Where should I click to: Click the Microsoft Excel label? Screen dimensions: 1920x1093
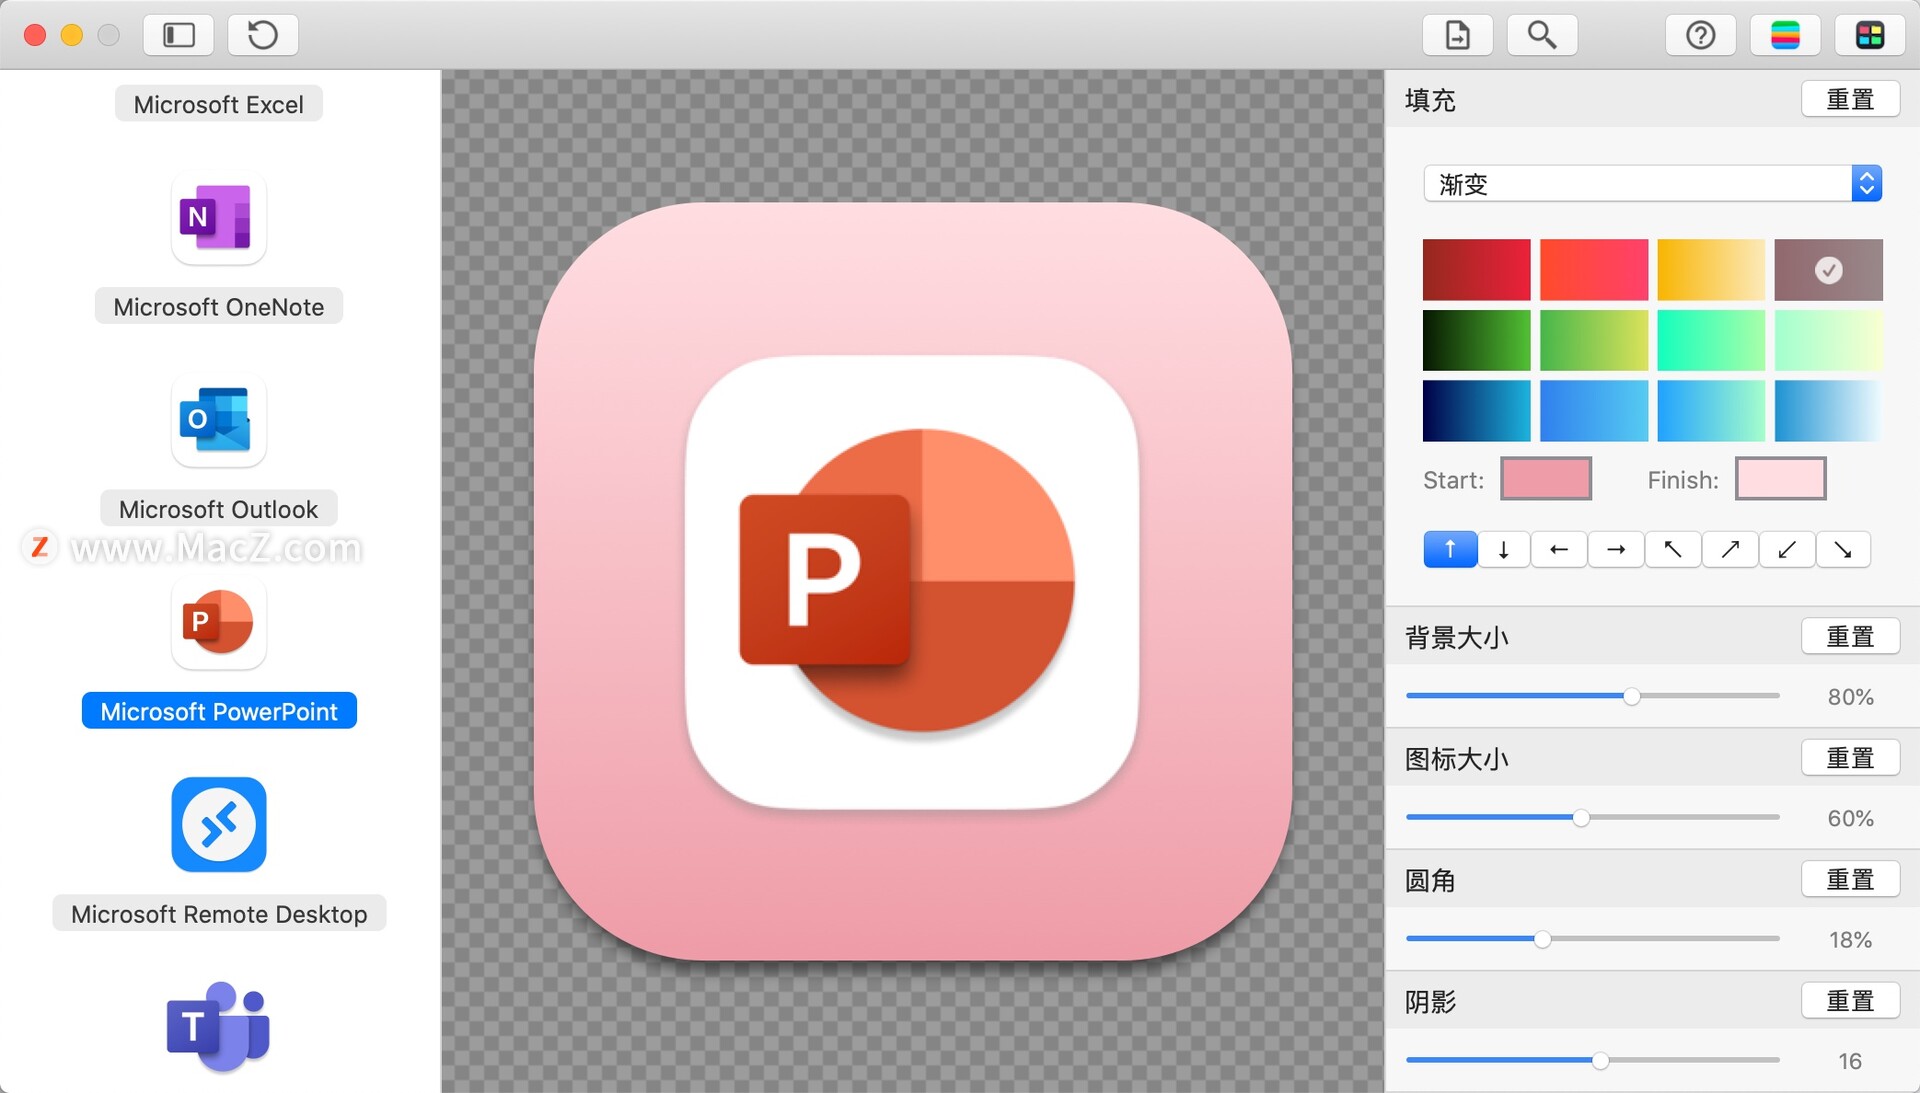218,104
